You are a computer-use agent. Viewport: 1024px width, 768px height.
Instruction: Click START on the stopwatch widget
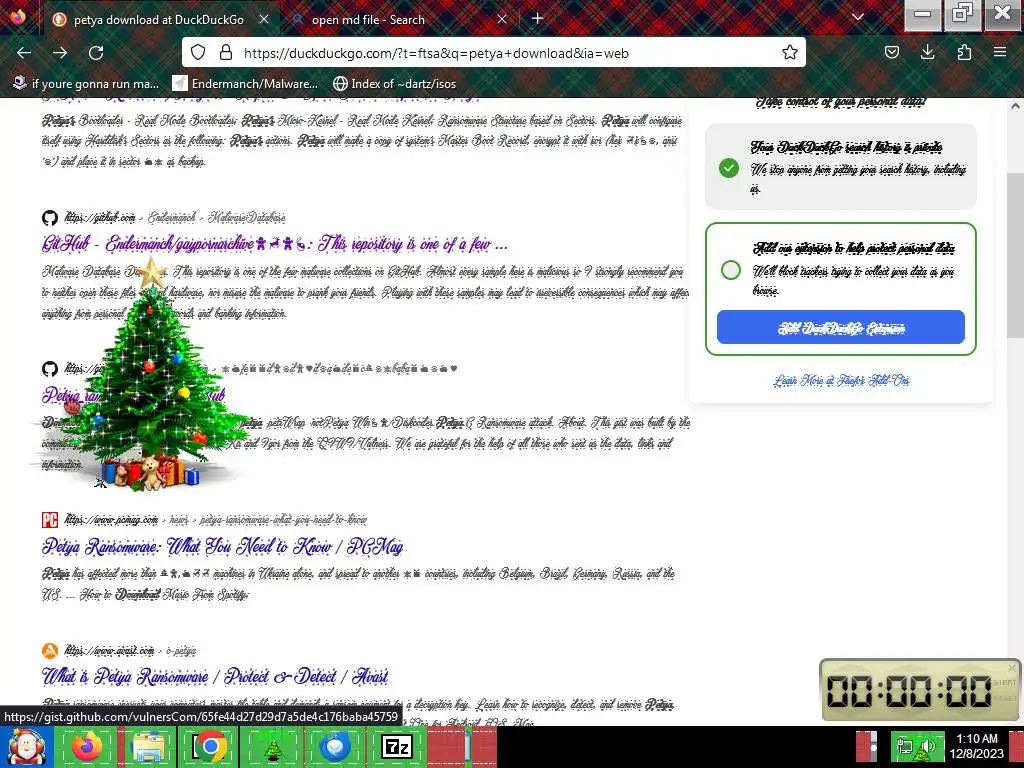coord(1004,682)
